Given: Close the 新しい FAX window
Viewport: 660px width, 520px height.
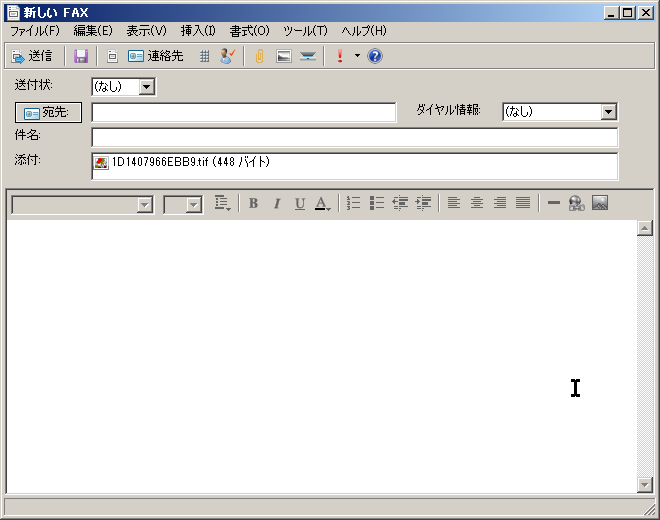Looking at the screenshot, I should tap(646, 13).
